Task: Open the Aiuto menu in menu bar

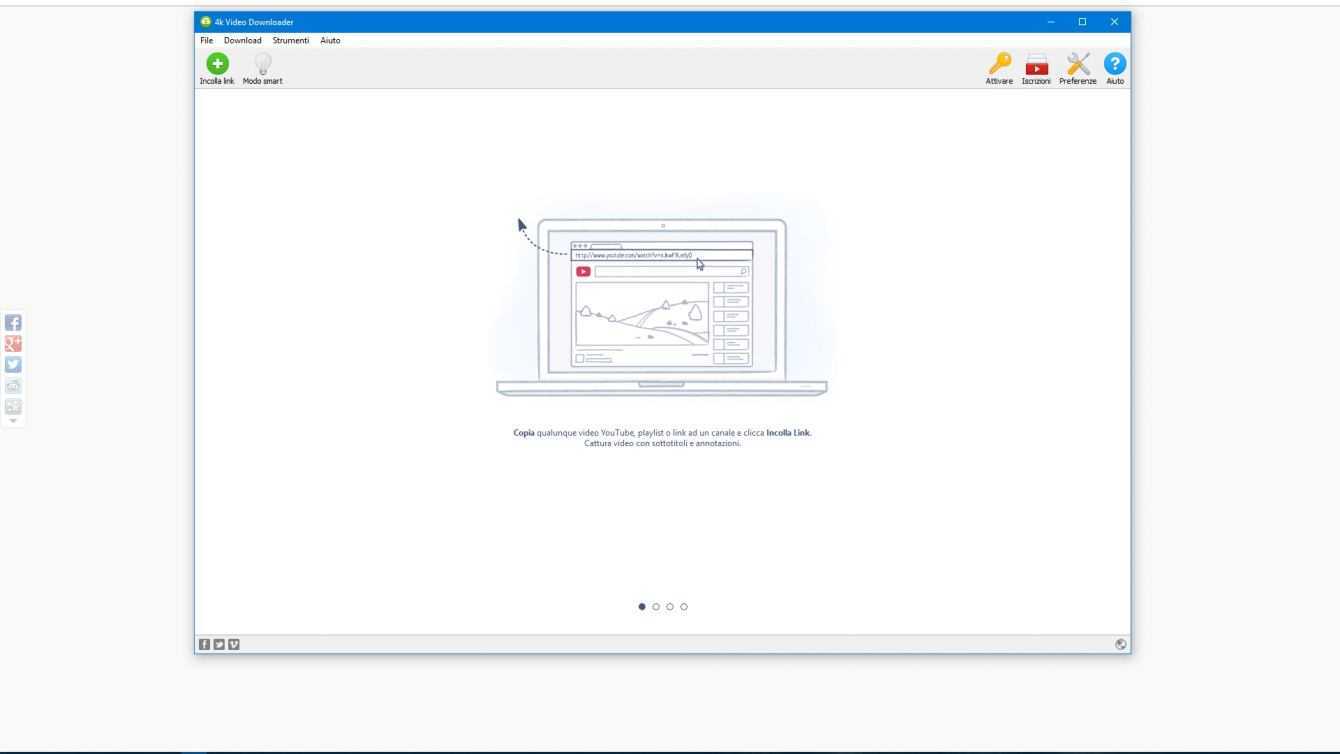Action: (330, 40)
